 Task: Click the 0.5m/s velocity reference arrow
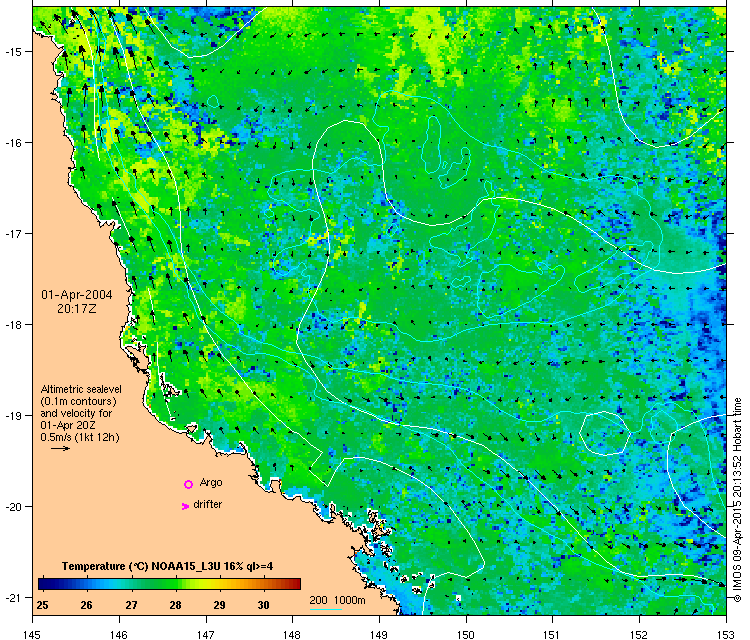(61, 448)
